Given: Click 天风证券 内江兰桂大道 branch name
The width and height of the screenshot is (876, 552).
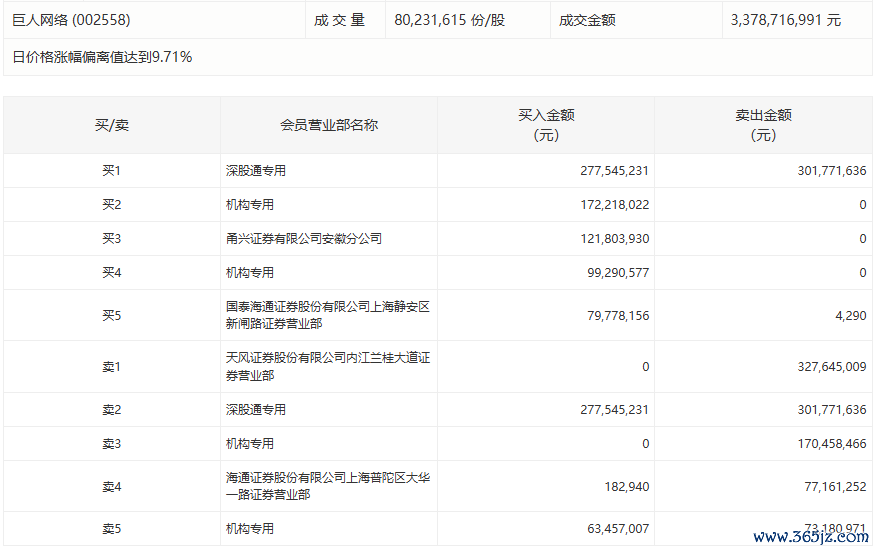Looking at the screenshot, I should (327, 366).
